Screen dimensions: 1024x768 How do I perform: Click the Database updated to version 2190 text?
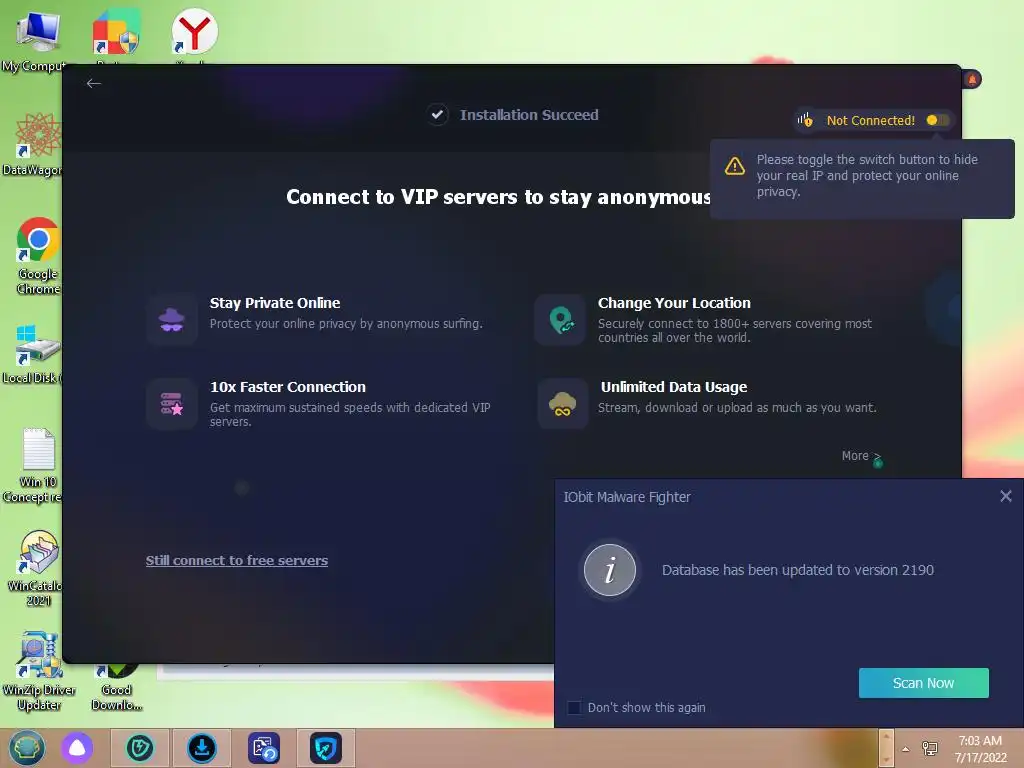(x=797, y=570)
